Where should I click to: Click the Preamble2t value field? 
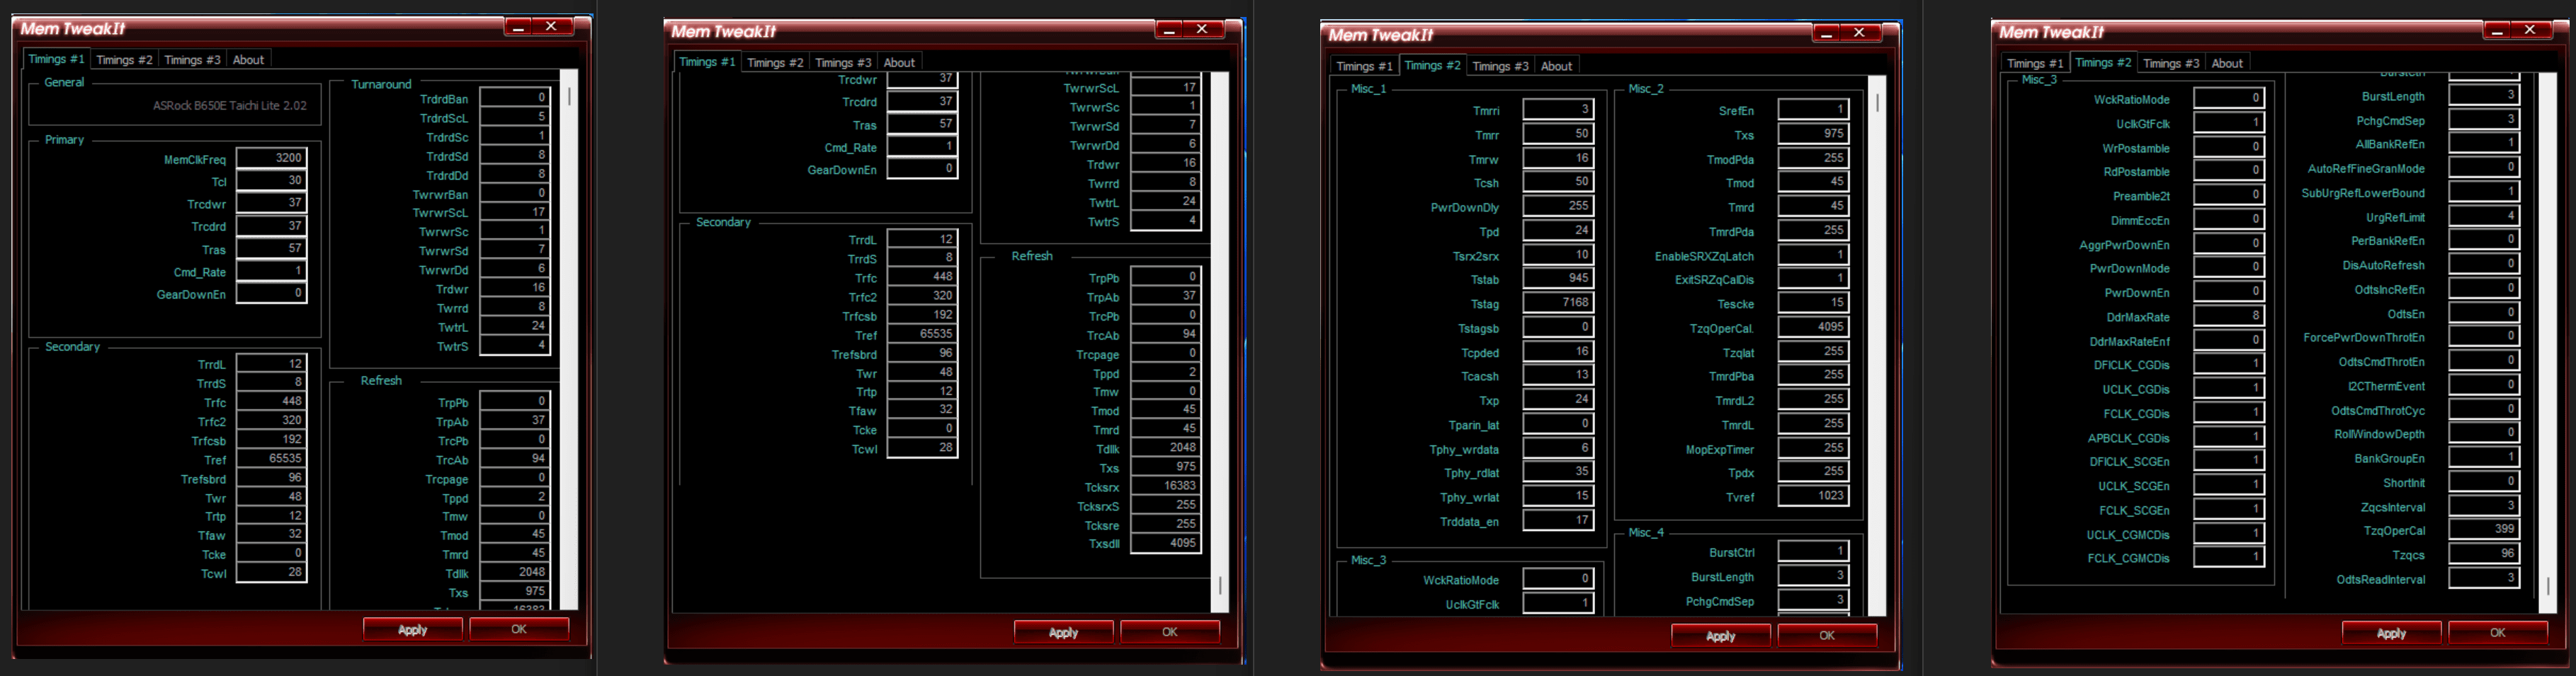tap(2229, 195)
